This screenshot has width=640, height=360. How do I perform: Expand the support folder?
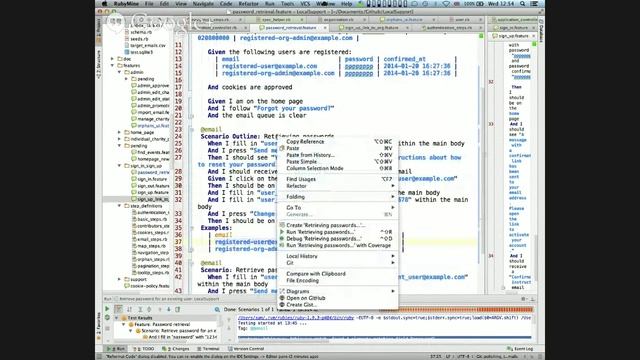point(119,279)
